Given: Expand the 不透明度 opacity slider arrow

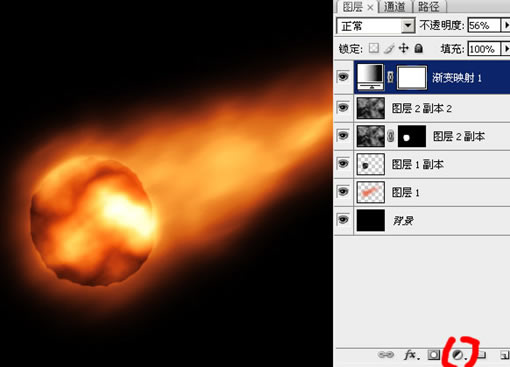Looking at the screenshot, I should pyautogui.click(x=506, y=25).
